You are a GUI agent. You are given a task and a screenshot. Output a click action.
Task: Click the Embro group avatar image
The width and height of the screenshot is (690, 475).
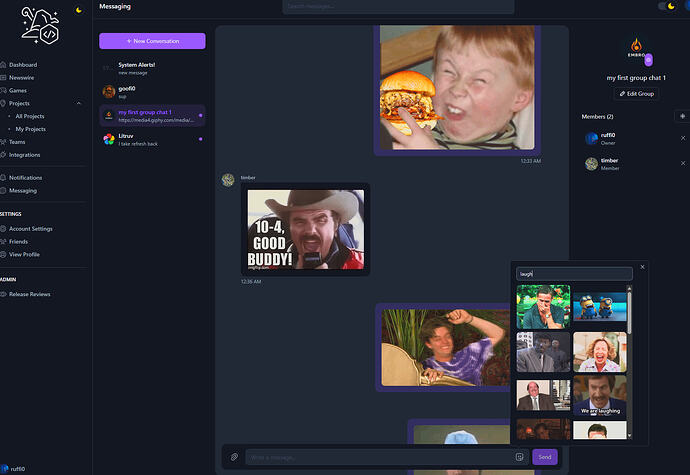point(636,48)
